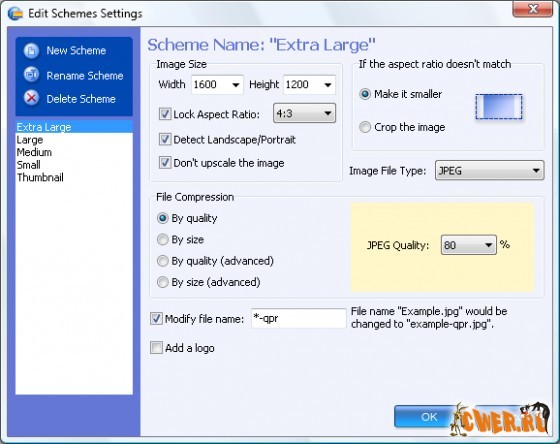Select By quality (advanced) radio button
The image size is (560, 444).
click(x=162, y=261)
